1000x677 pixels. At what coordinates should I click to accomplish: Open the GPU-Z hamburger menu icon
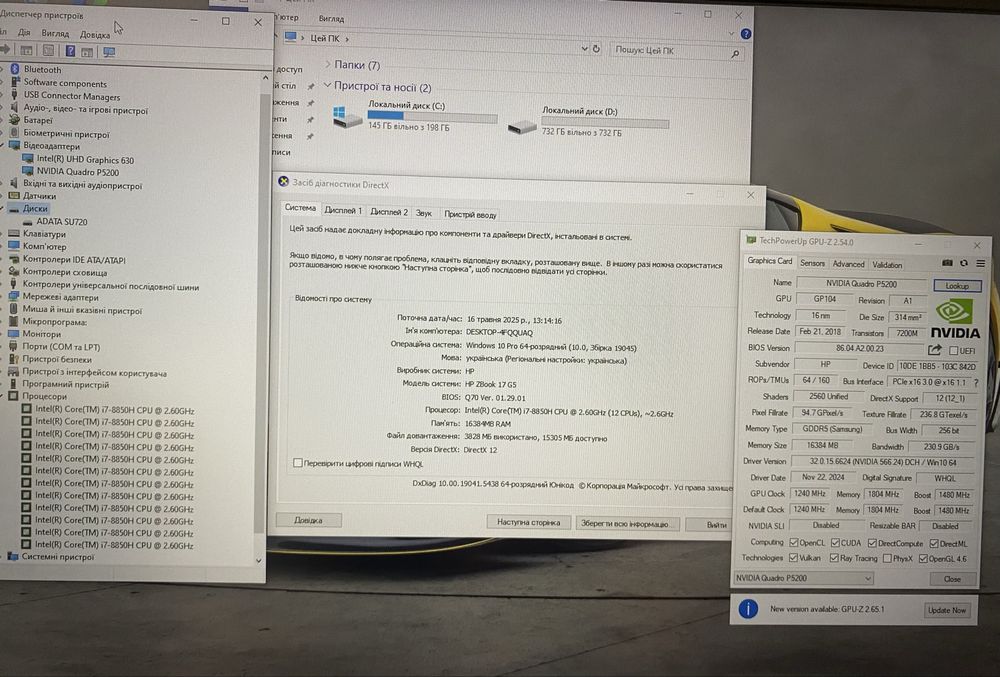pyautogui.click(x=981, y=263)
